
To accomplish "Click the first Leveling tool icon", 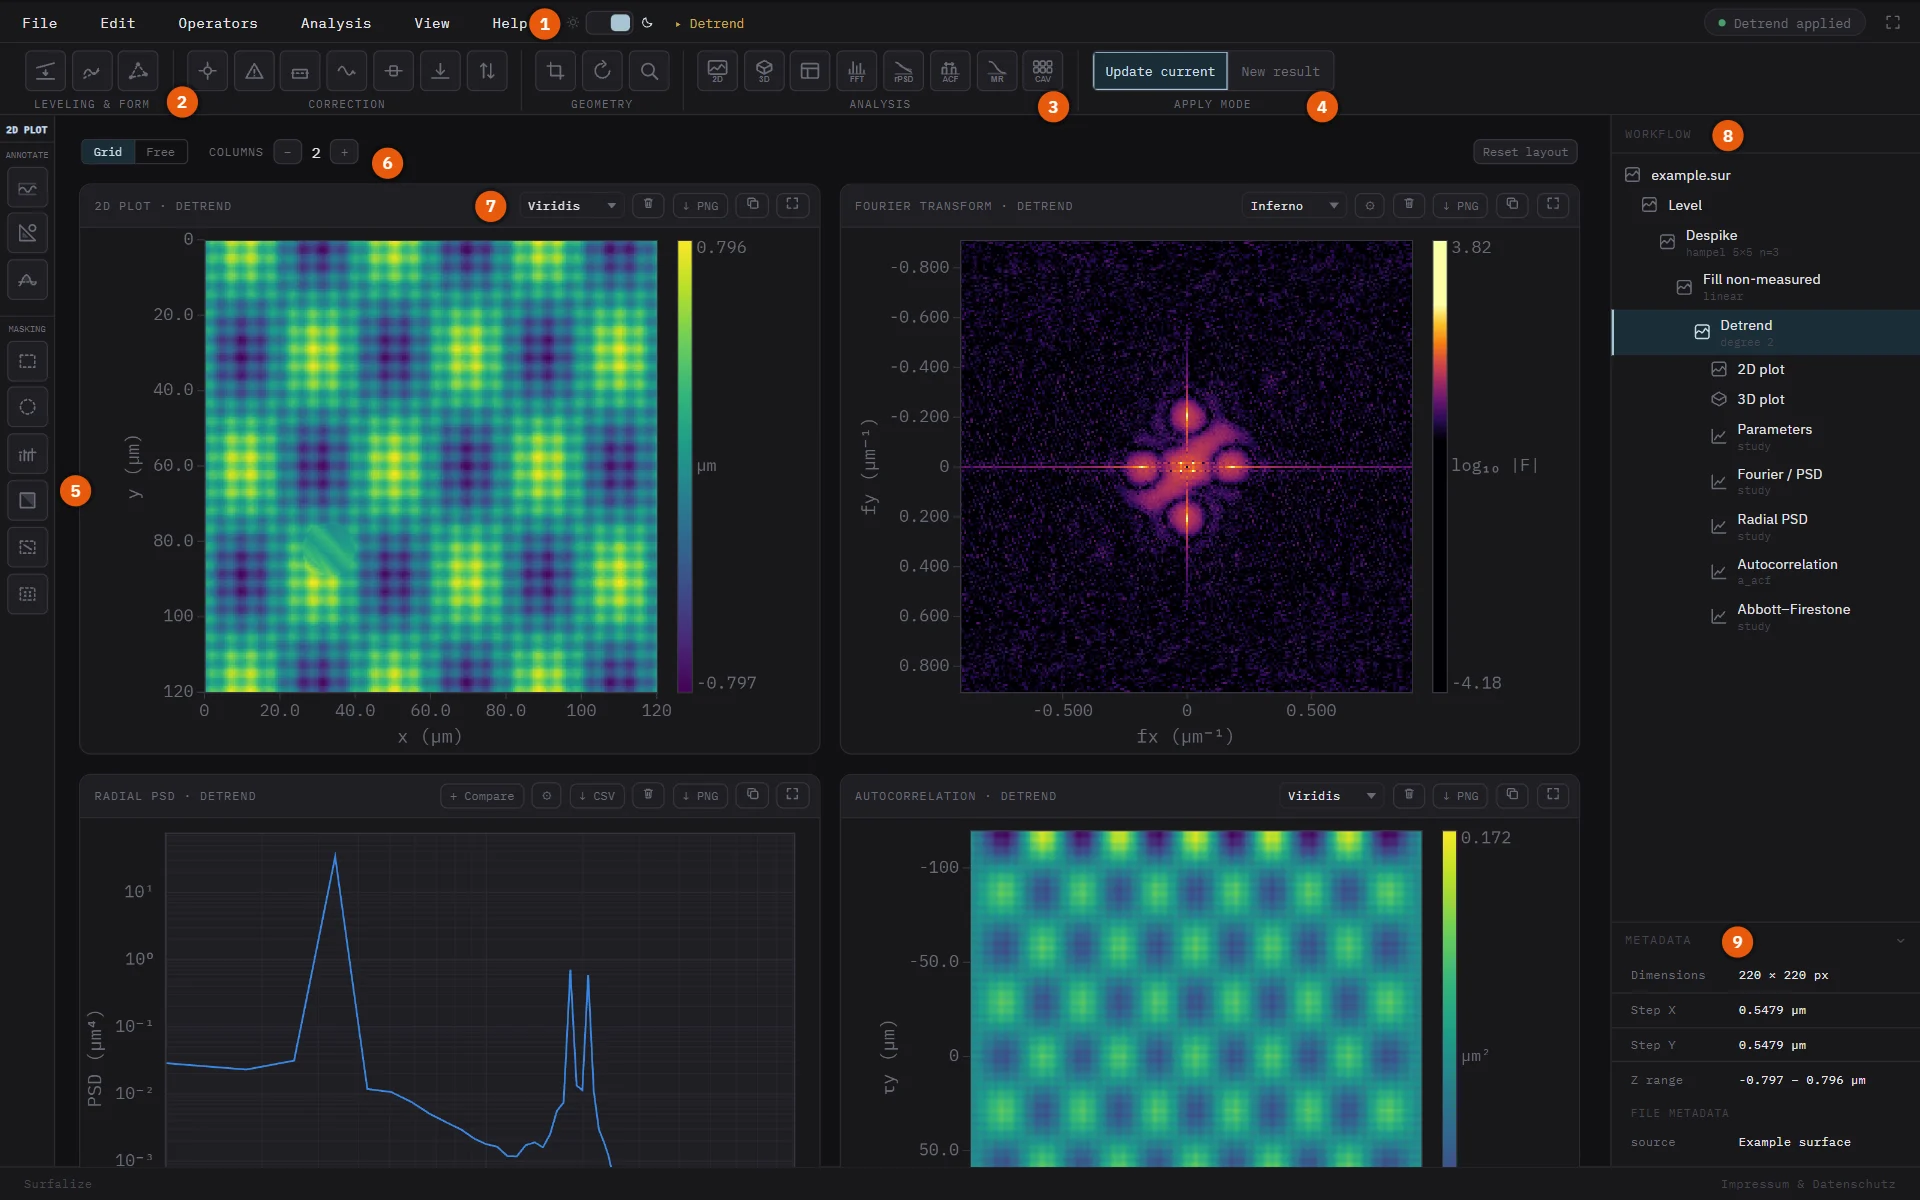I will pyautogui.click(x=46, y=71).
